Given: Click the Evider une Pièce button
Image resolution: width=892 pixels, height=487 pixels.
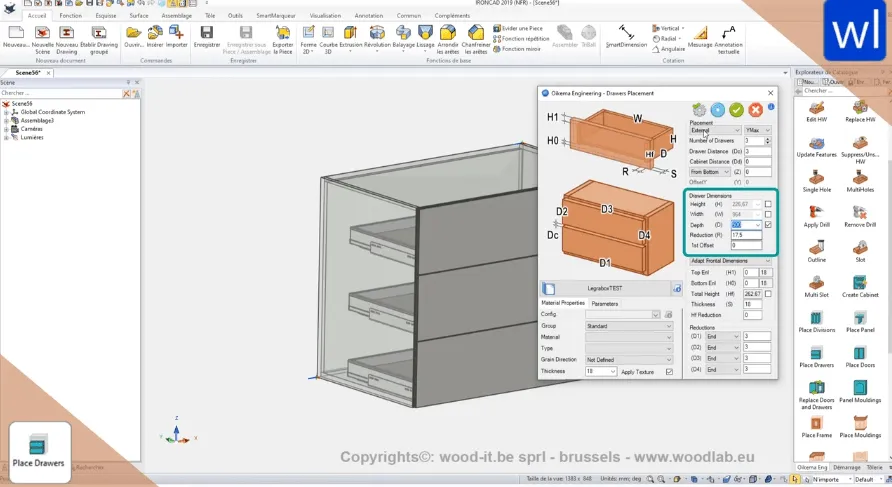Looking at the screenshot, I should 519,30.
